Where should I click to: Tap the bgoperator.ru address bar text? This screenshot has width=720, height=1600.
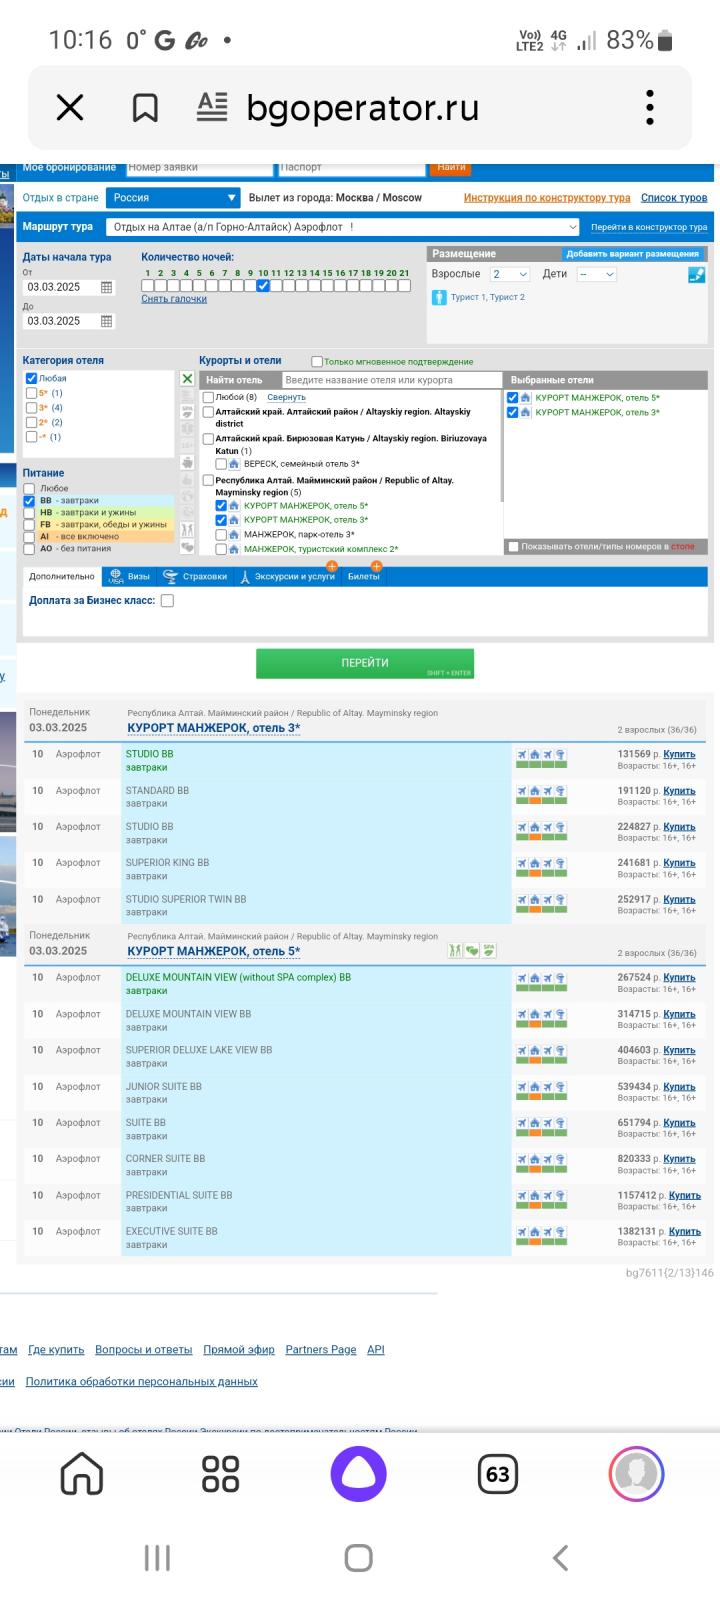point(363,107)
